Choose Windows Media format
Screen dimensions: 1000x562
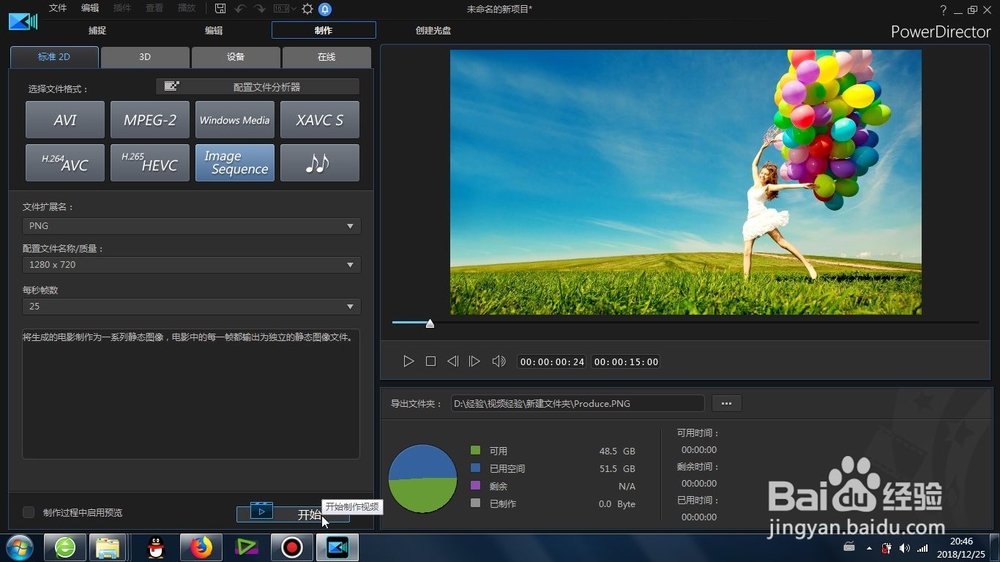[x=235, y=119]
